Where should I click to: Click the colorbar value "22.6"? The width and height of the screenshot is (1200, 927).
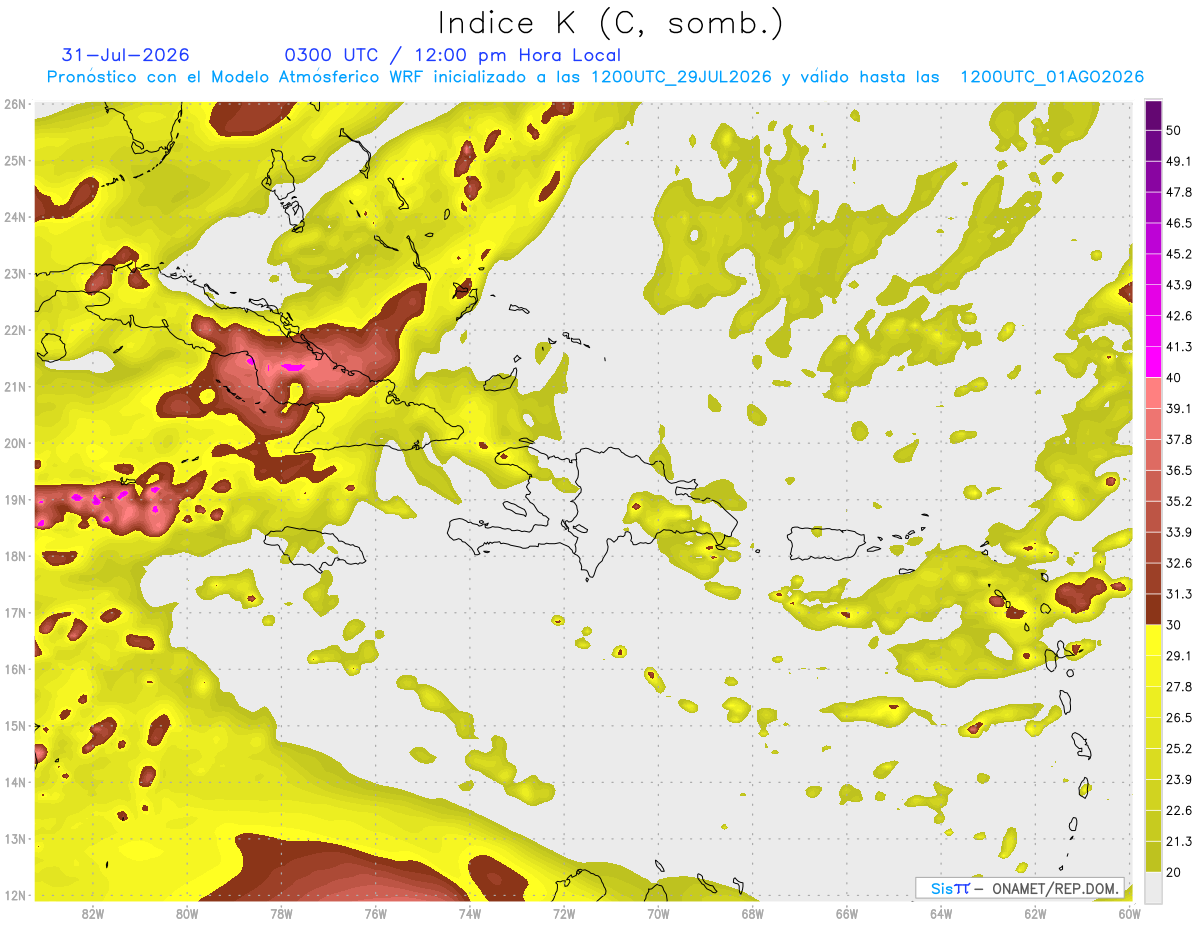[x=1178, y=811]
